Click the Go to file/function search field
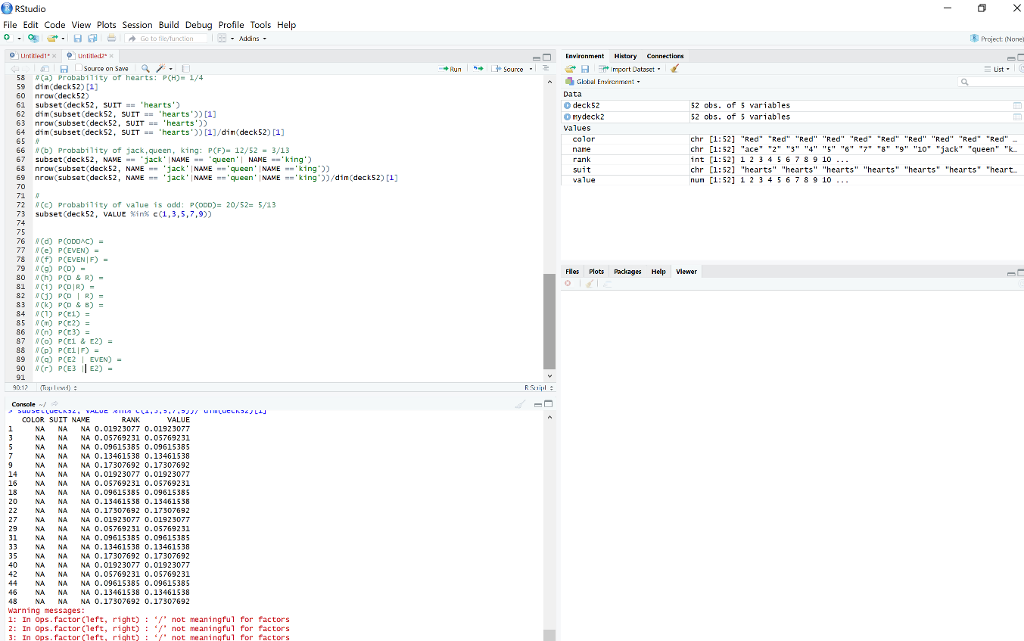The image size is (1024, 641). tap(165, 38)
